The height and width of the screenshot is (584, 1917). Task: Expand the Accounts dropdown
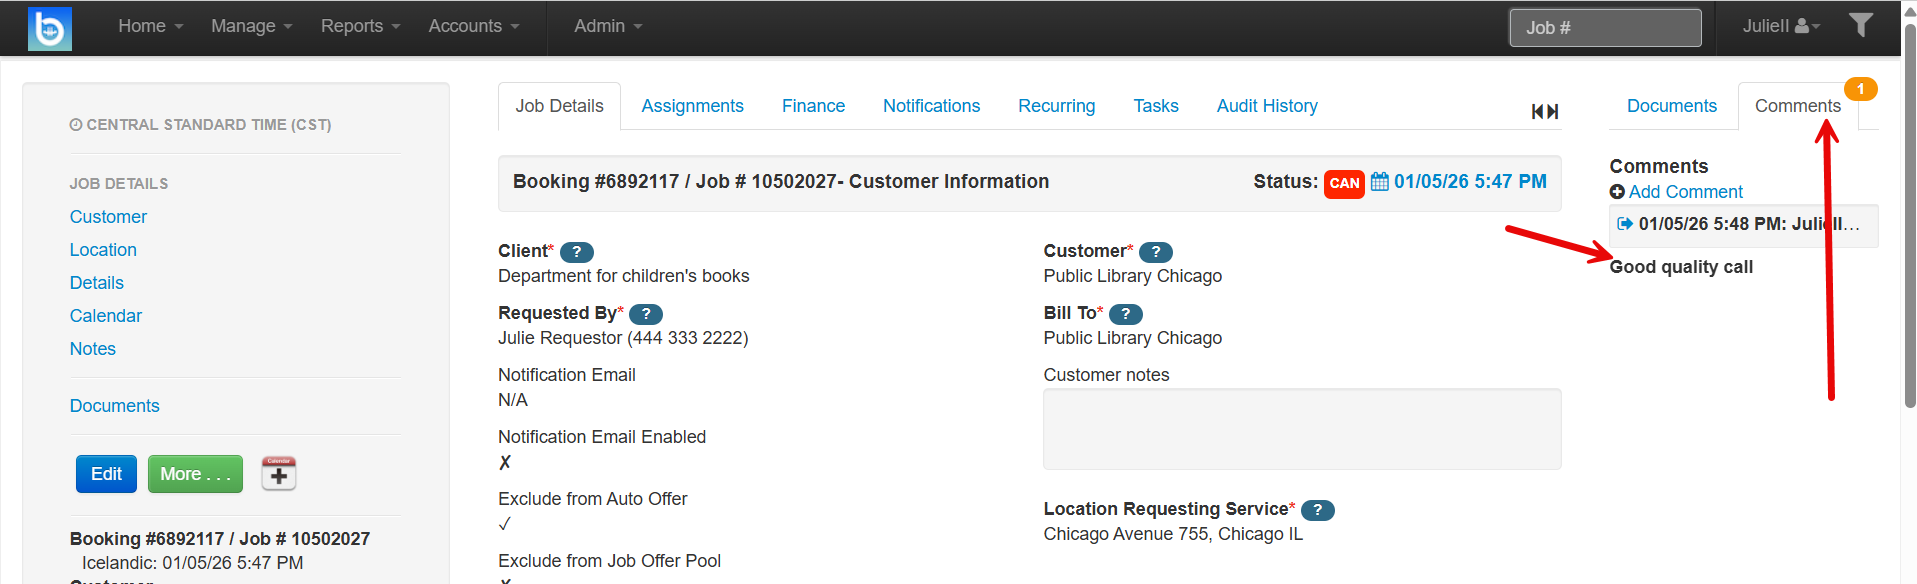click(x=474, y=26)
